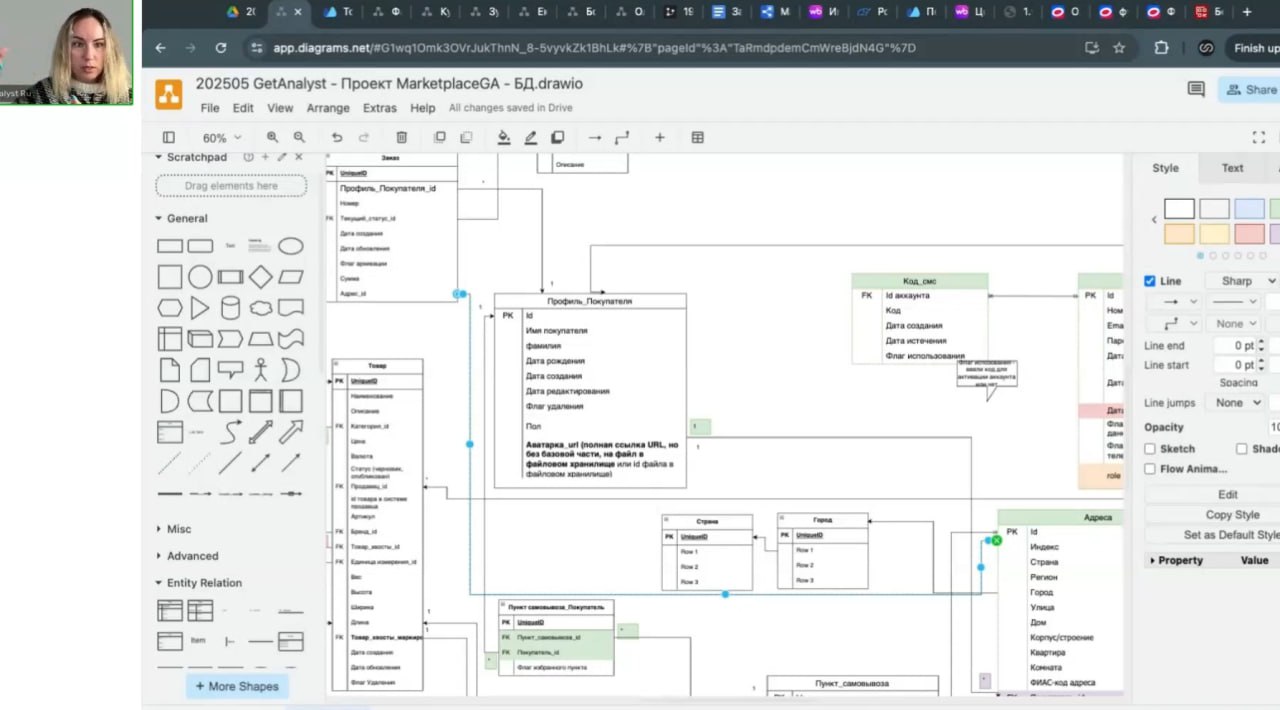Open the 60% zoom level dropdown

click(x=221, y=138)
